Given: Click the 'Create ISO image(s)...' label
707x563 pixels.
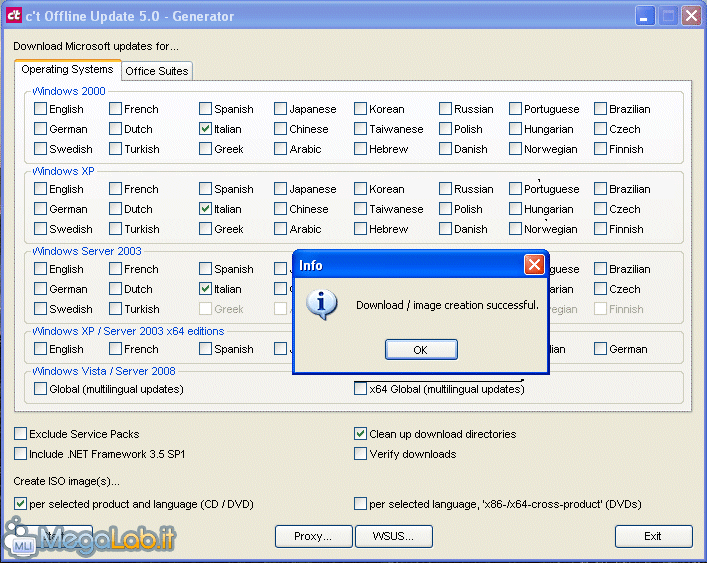Looking at the screenshot, I should (66, 481).
